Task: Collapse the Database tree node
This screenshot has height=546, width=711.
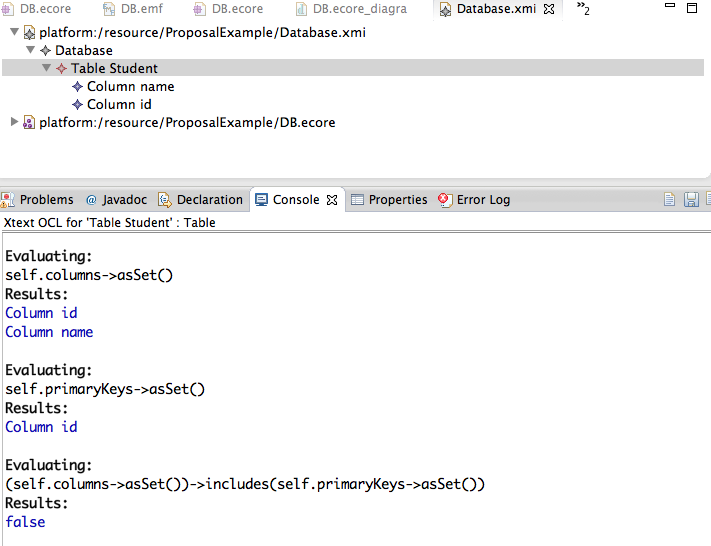Action: [30, 50]
